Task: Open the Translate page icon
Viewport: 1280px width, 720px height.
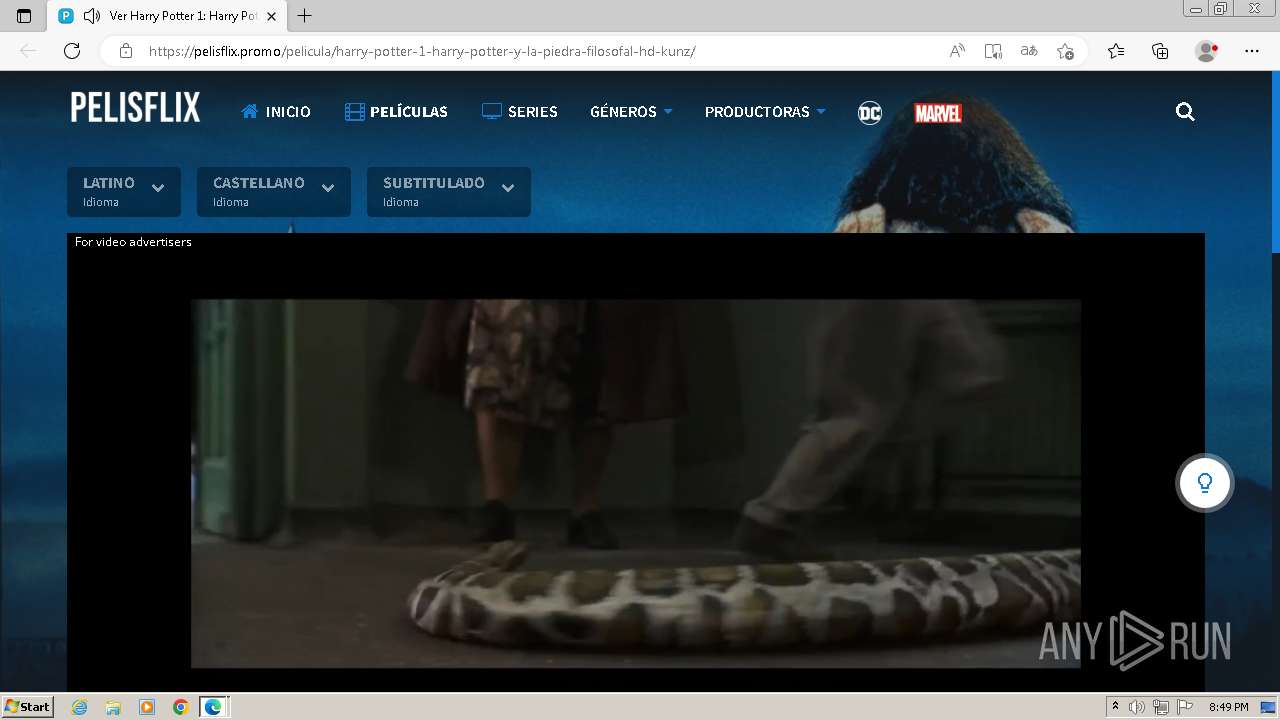Action: [x=1029, y=51]
